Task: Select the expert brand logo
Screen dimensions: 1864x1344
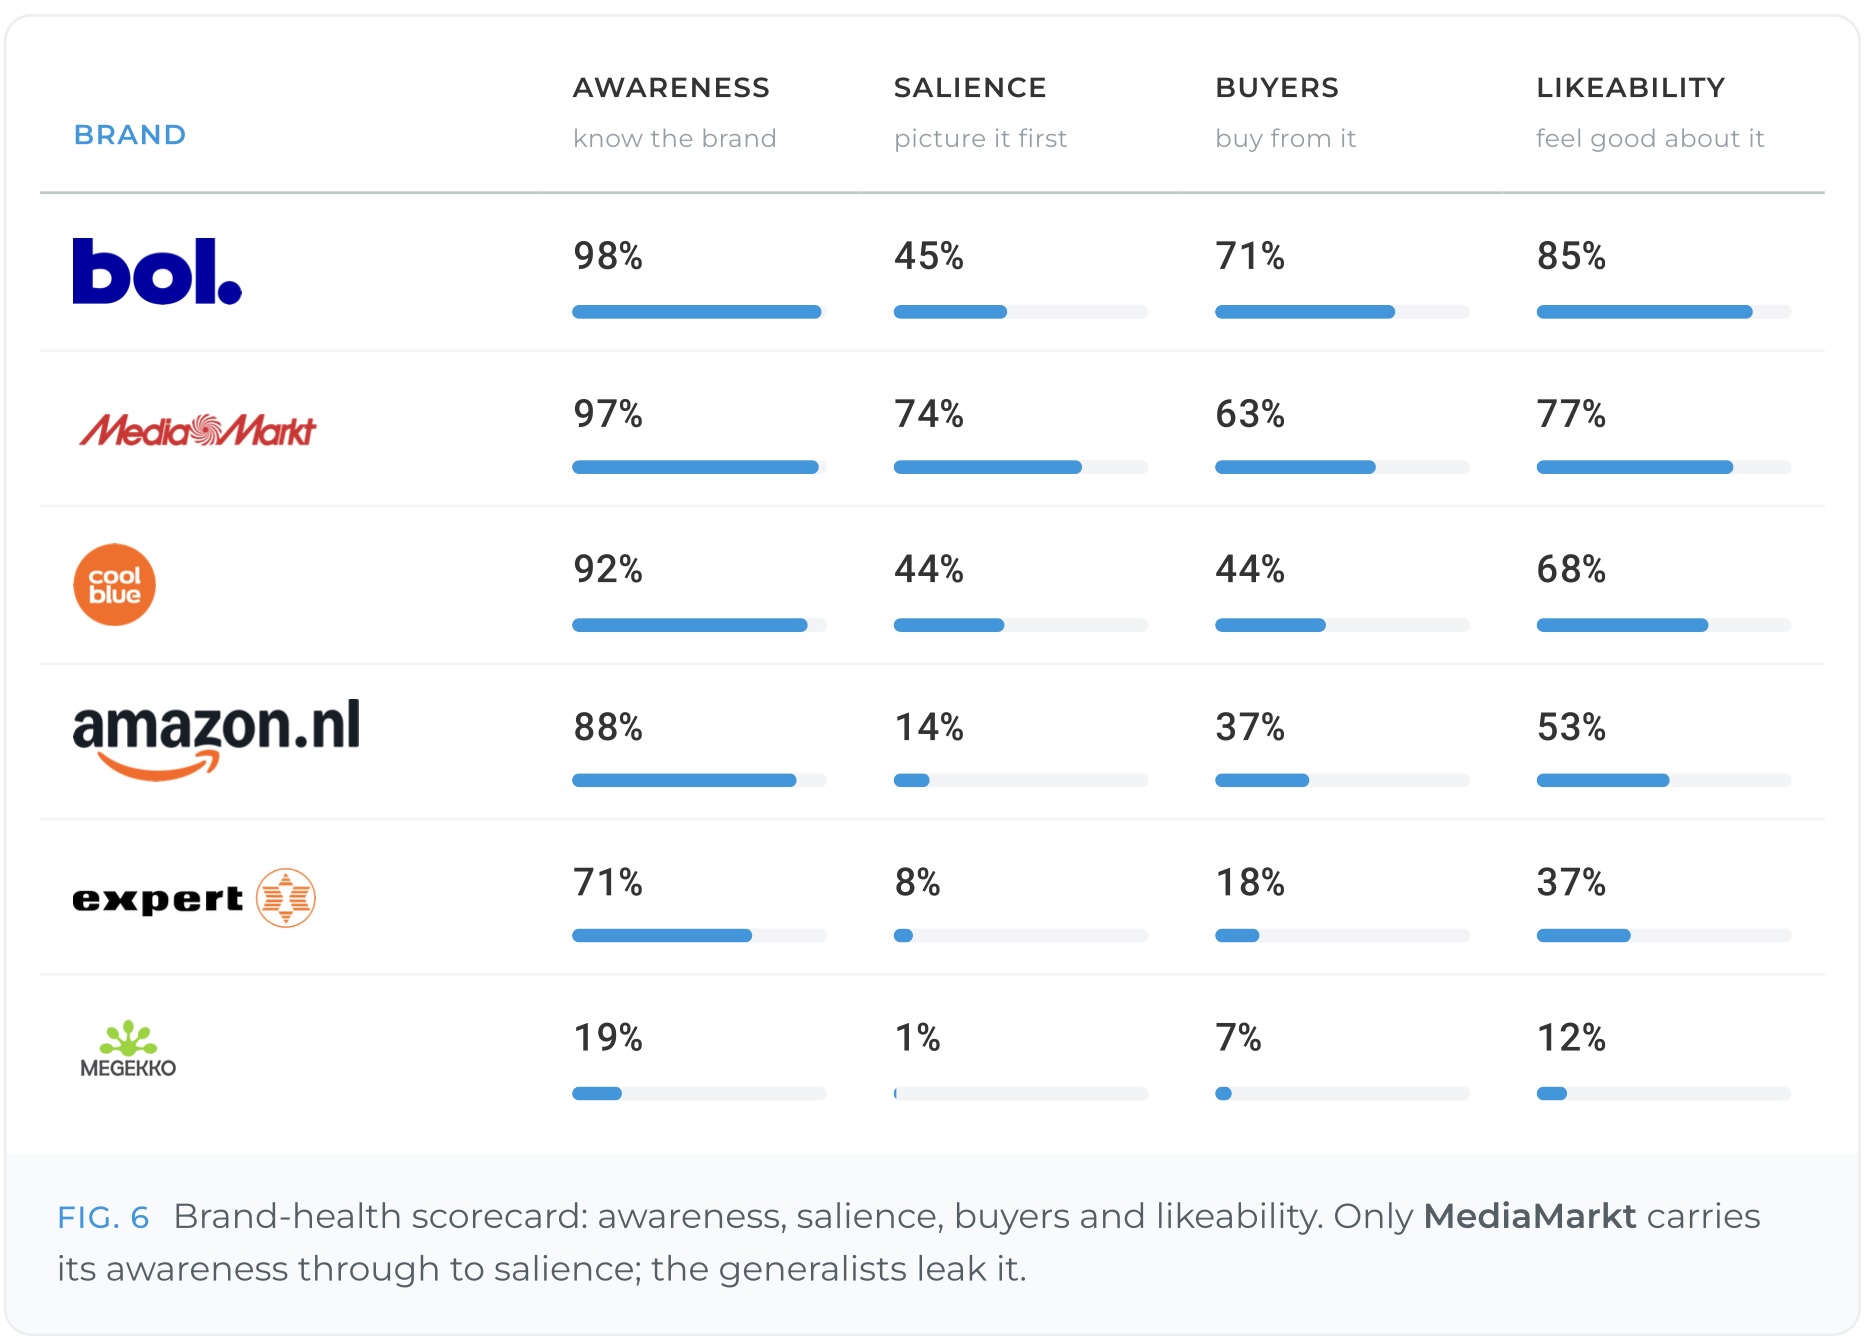Action: 194,898
